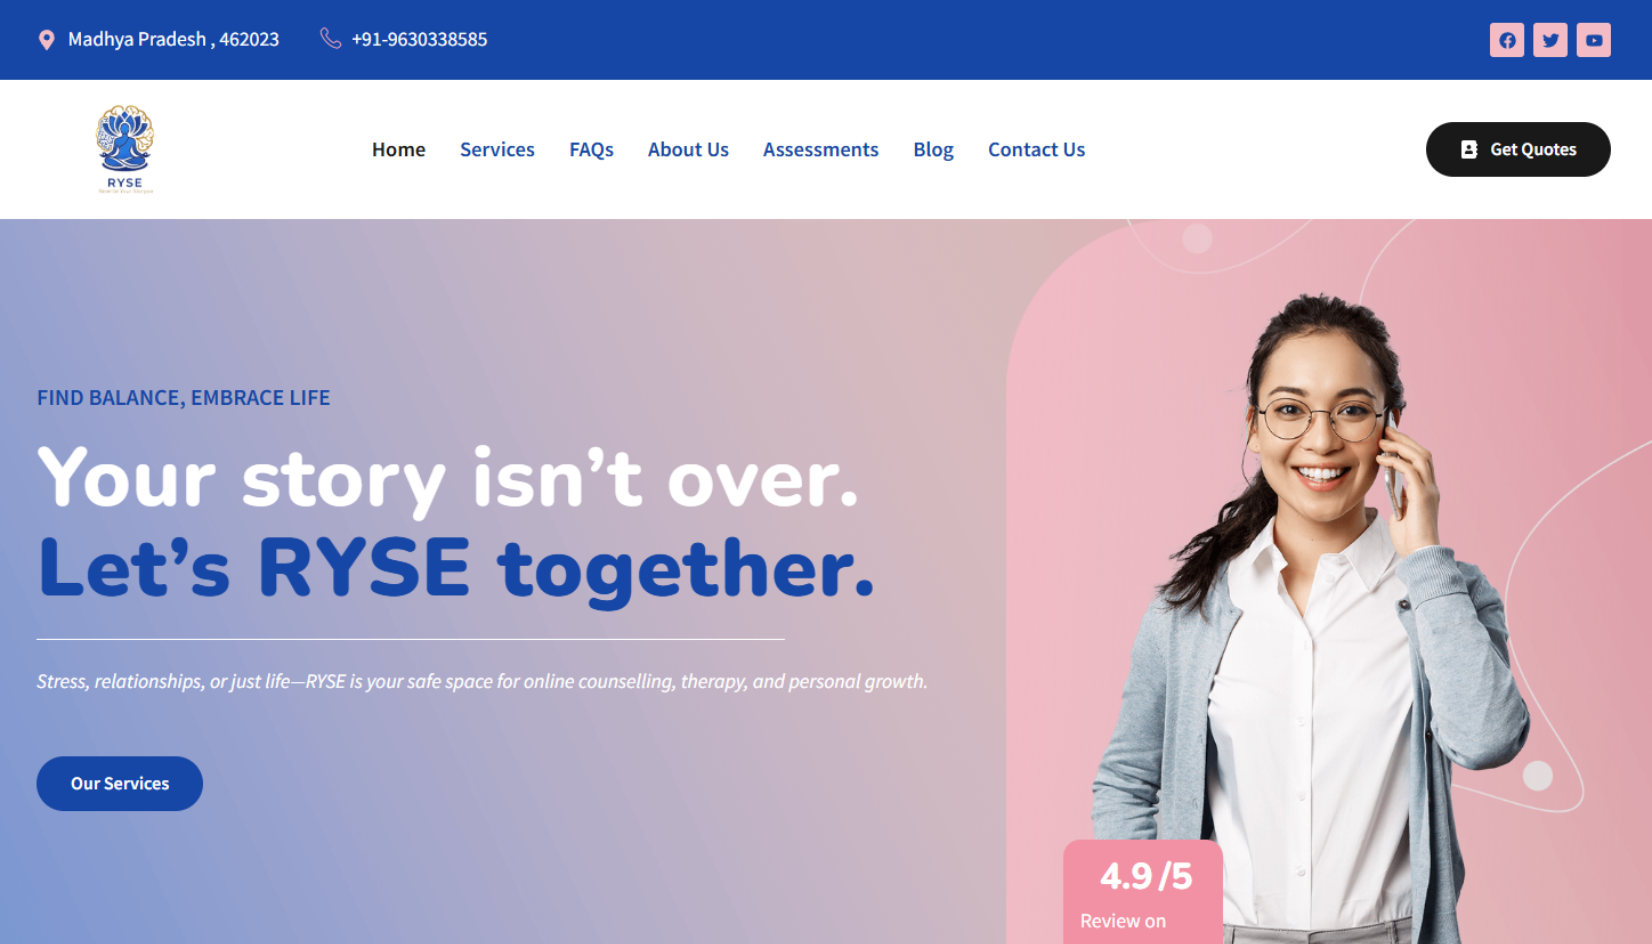Click the RYSE lotus logo
This screenshot has width=1652, height=944.
[125, 149]
